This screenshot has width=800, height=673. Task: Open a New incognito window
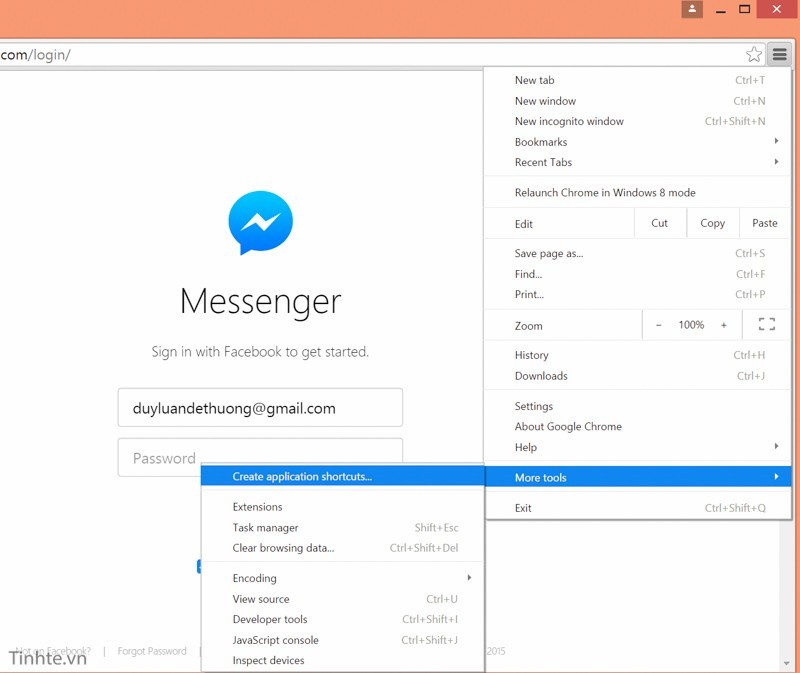tap(638, 121)
